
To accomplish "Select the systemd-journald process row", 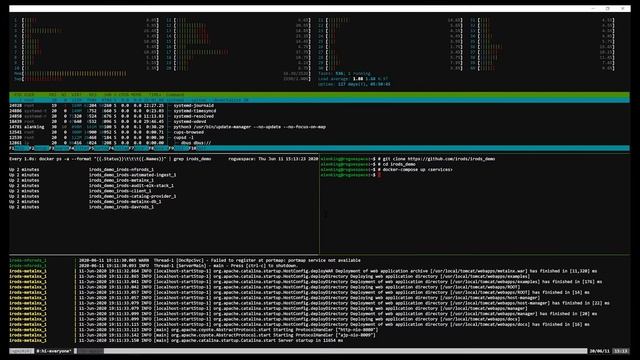I will click(x=319, y=105).
